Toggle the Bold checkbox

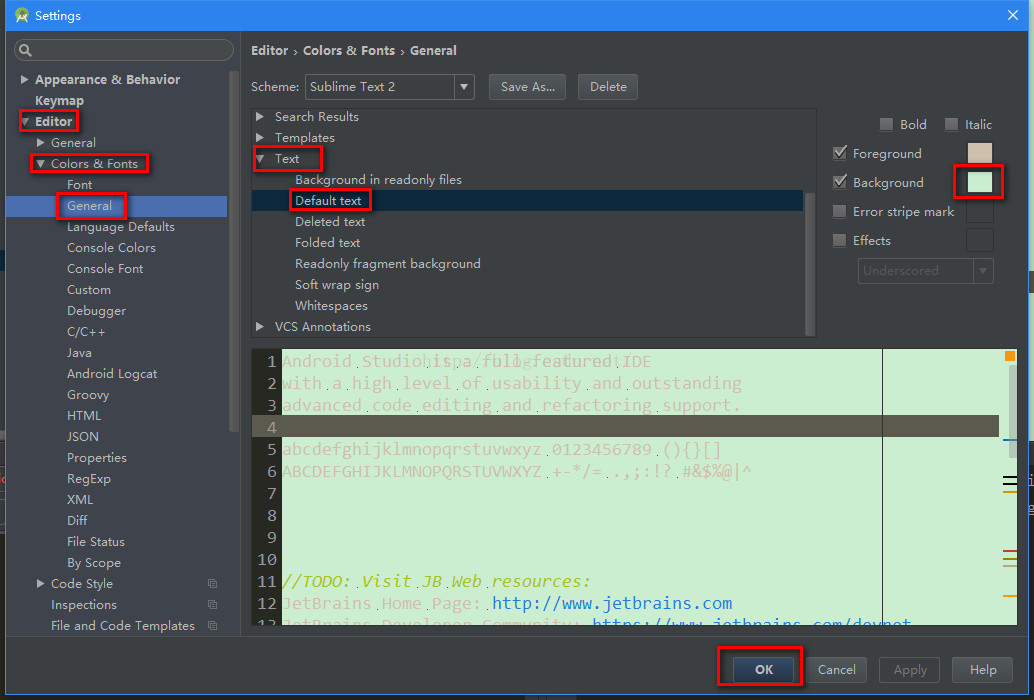(886, 124)
